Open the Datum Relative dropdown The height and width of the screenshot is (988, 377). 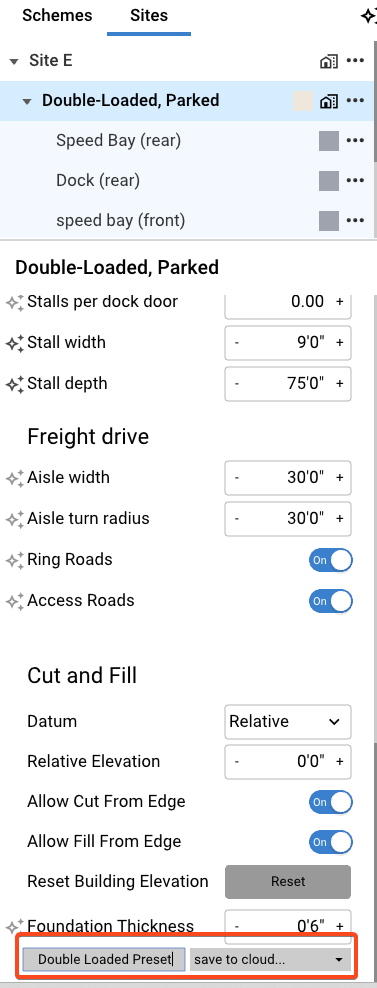coord(288,721)
